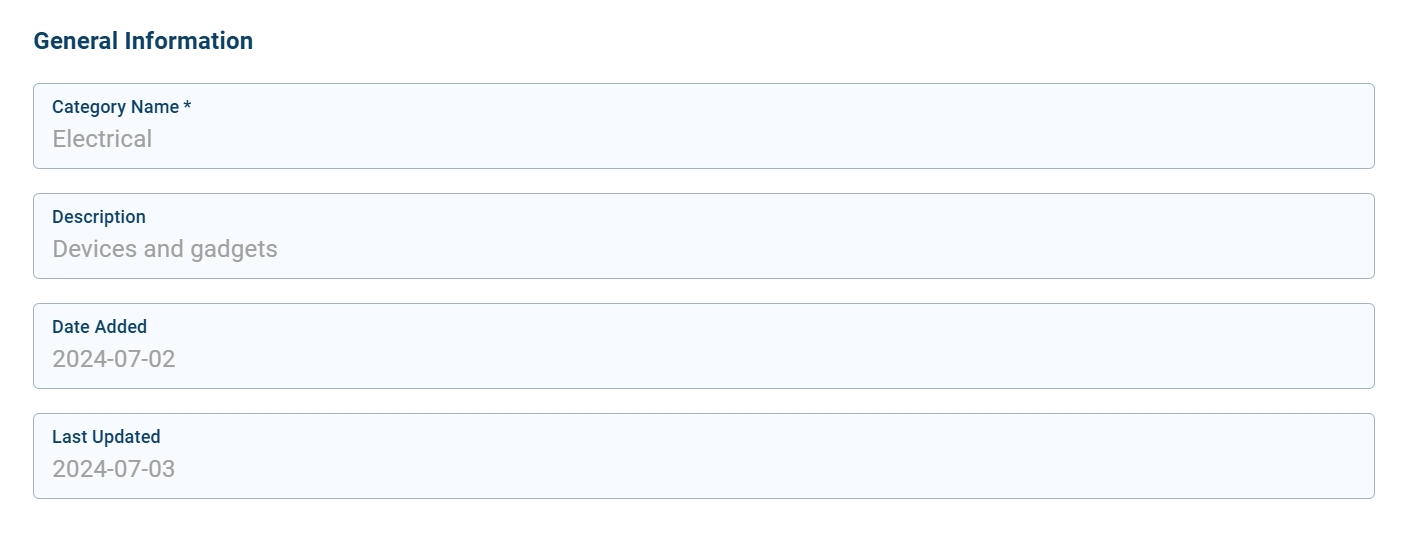Screen dimensions: 1419x549
Task: Click the word 'General' in the heading
Action: click(75, 41)
